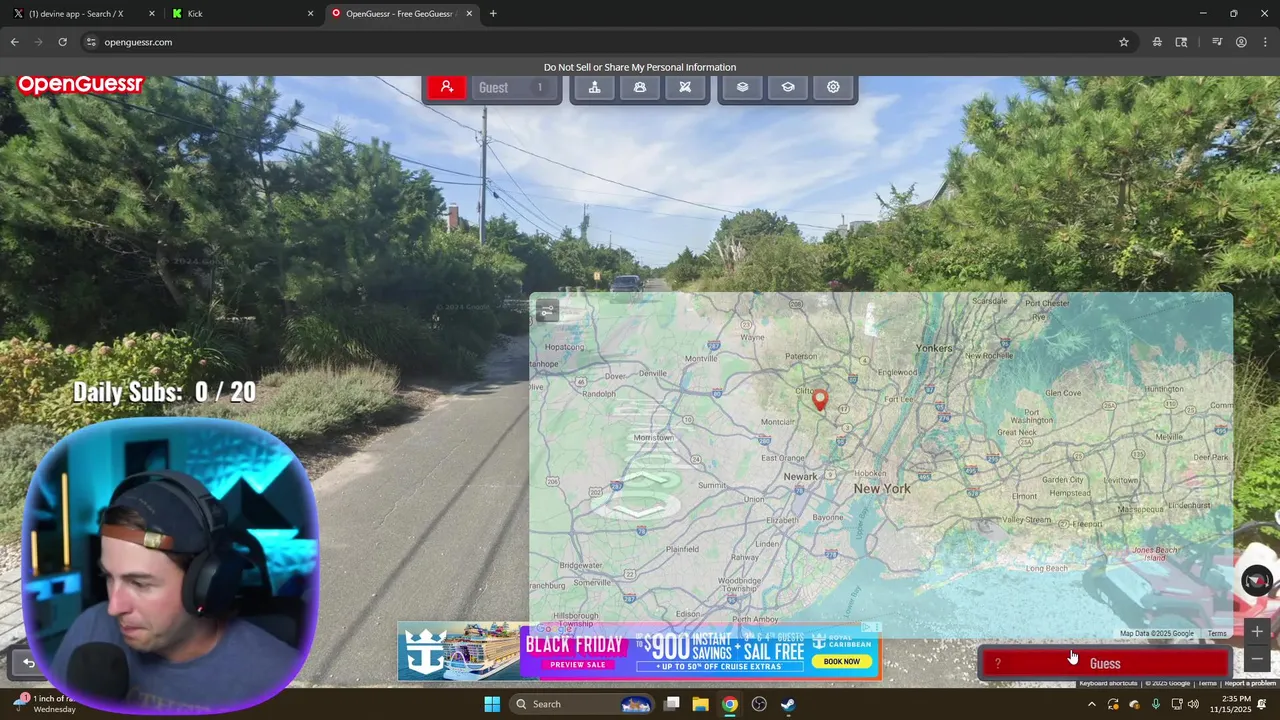Open Chrome three-dot menu
This screenshot has height=720, width=1280.
1265,42
